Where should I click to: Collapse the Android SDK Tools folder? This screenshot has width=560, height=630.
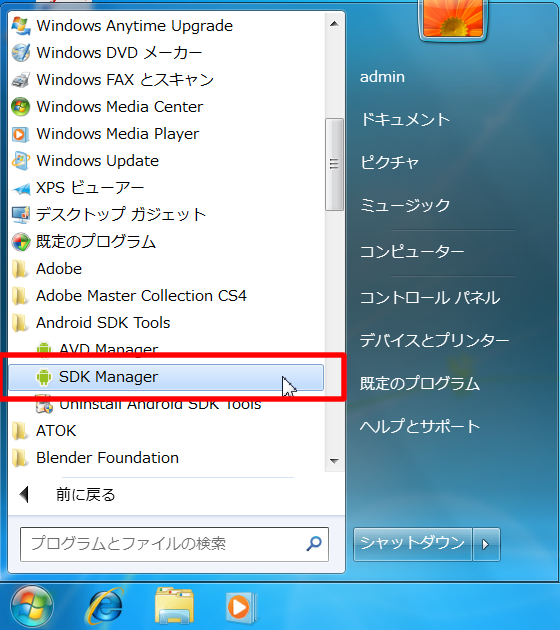point(166,323)
